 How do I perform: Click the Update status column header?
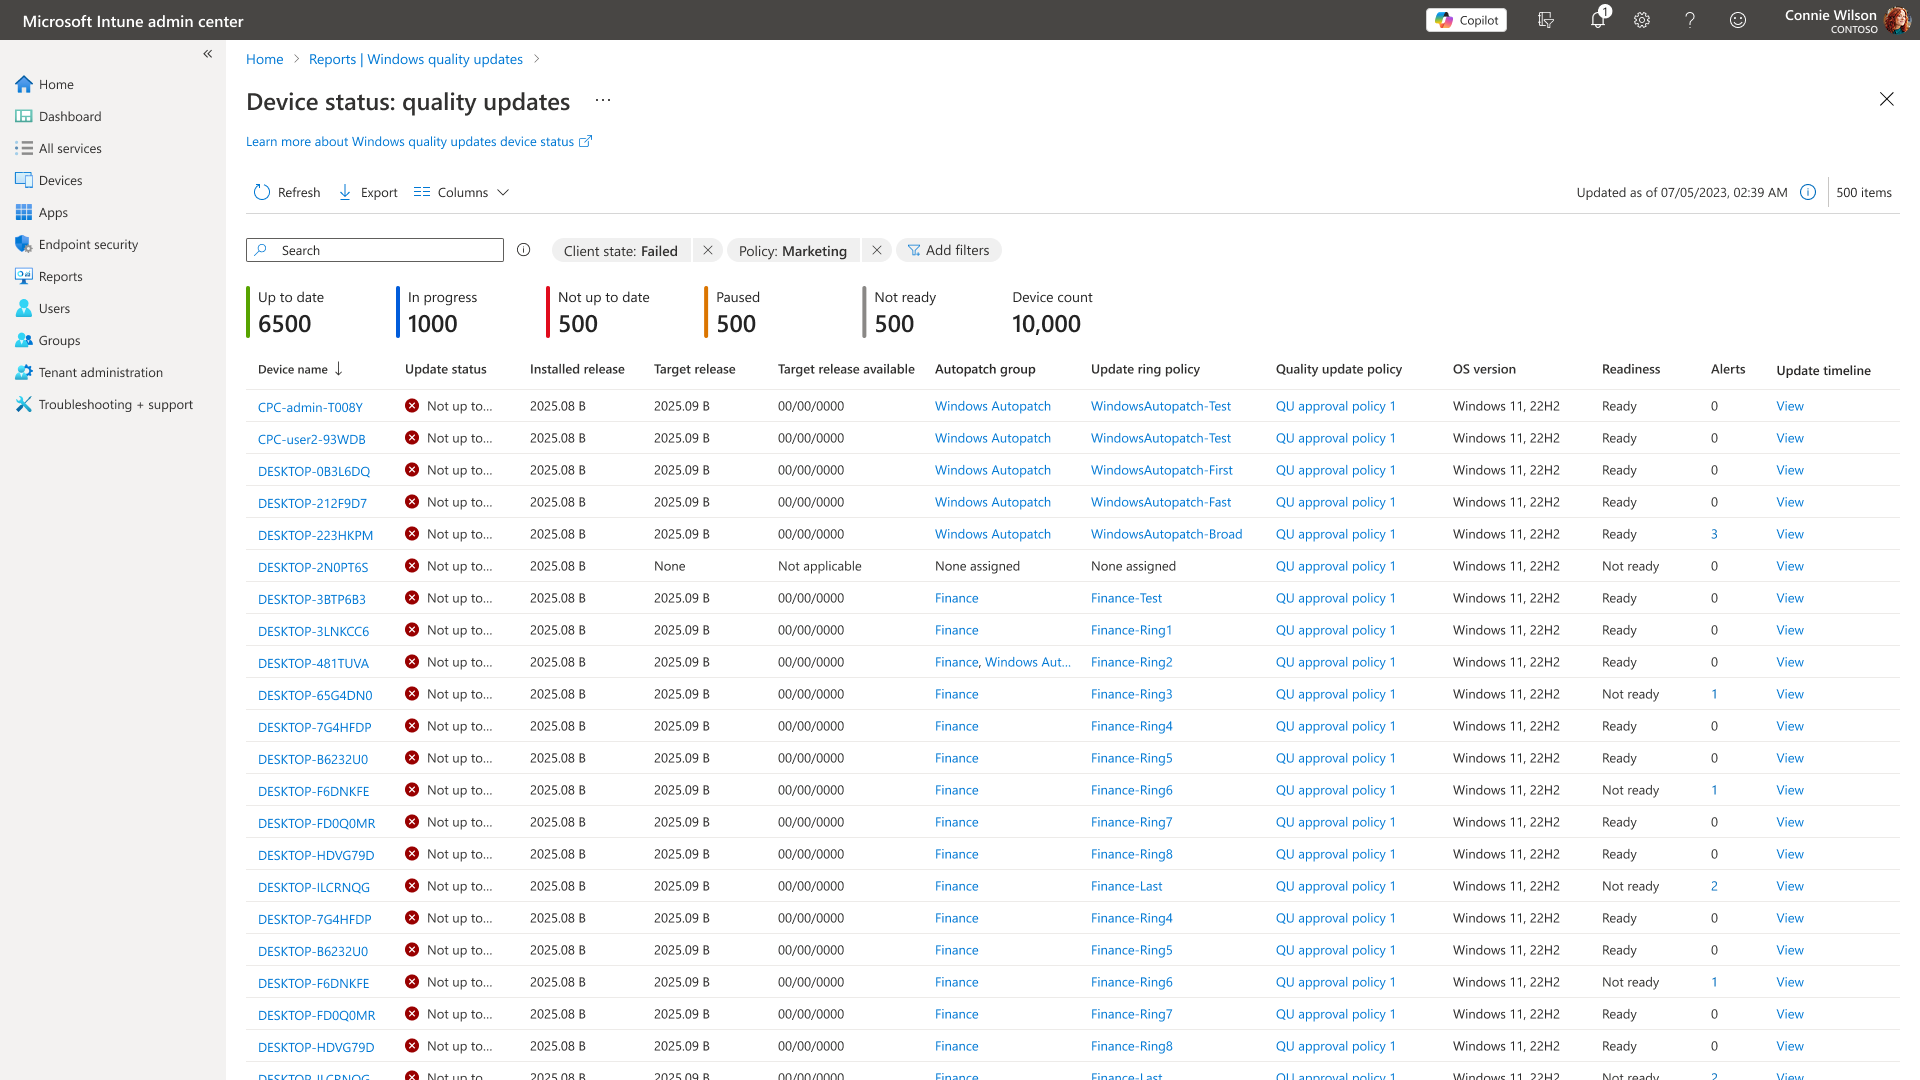[446, 370]
